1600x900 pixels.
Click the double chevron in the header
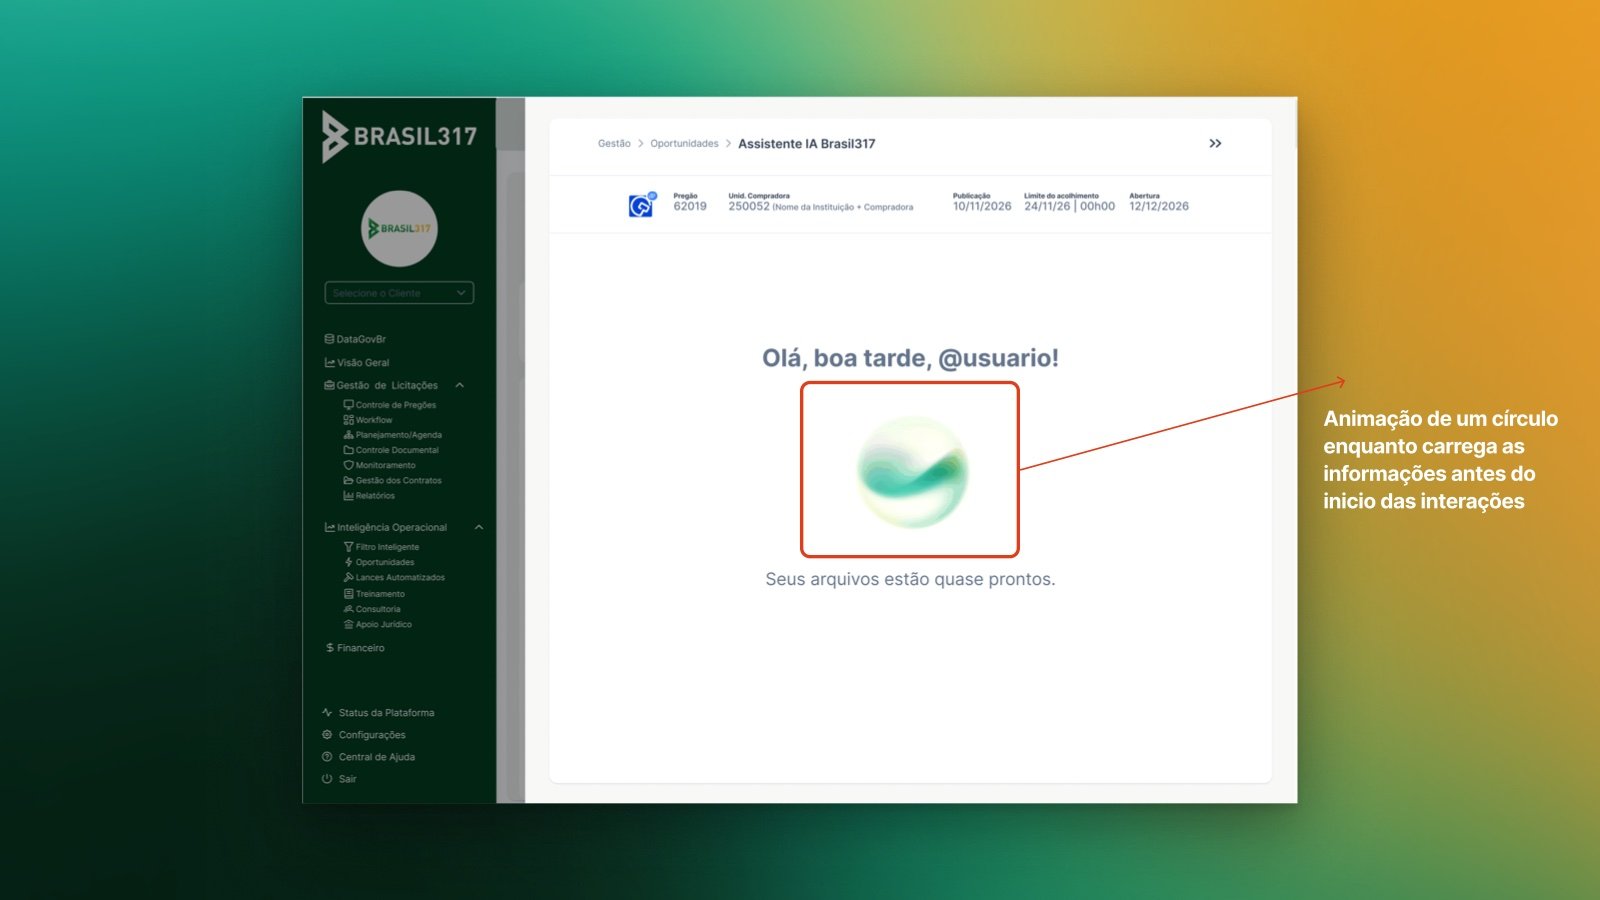[1215, 144]
